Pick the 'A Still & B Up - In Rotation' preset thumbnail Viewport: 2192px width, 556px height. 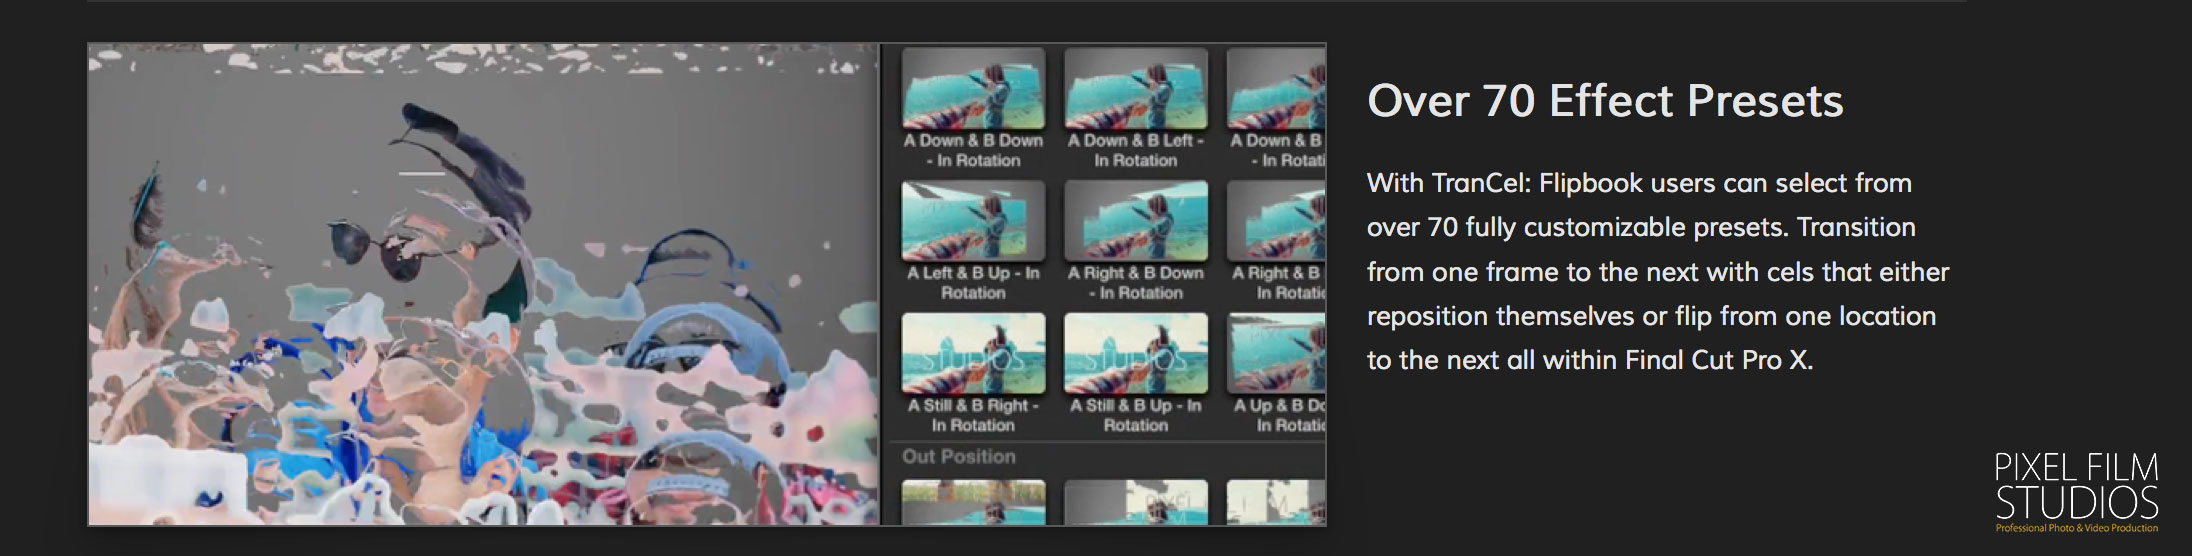[1135, 354]
